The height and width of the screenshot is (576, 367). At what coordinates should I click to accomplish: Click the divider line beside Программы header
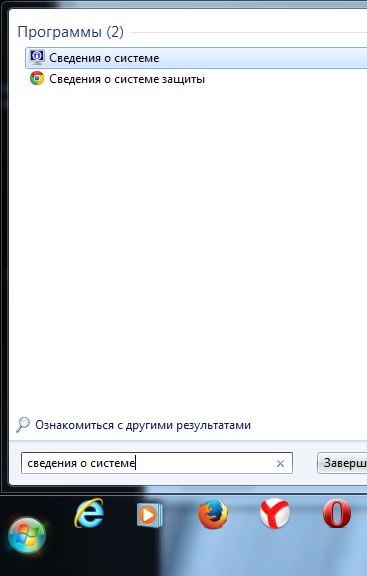(x=249, y=33)
